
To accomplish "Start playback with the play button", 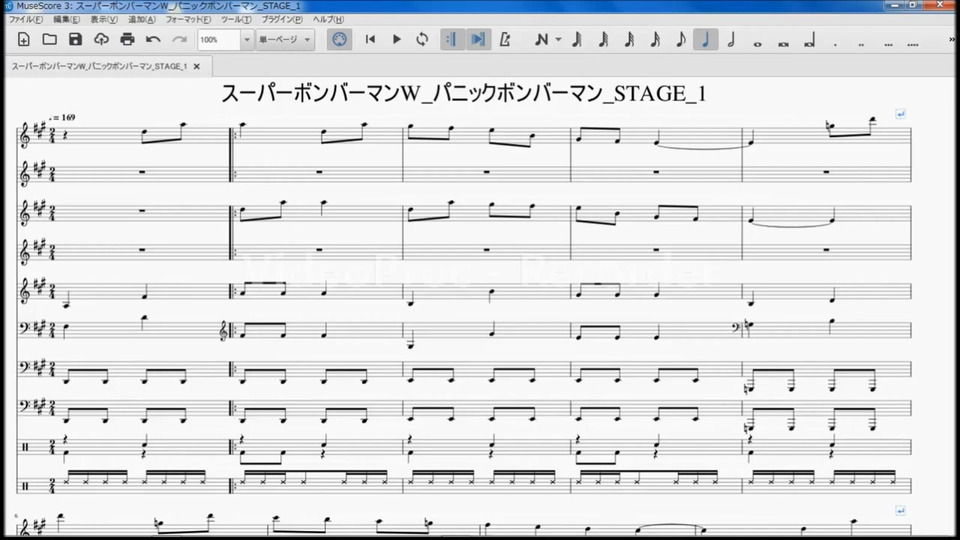I will (x=396, y=40).
